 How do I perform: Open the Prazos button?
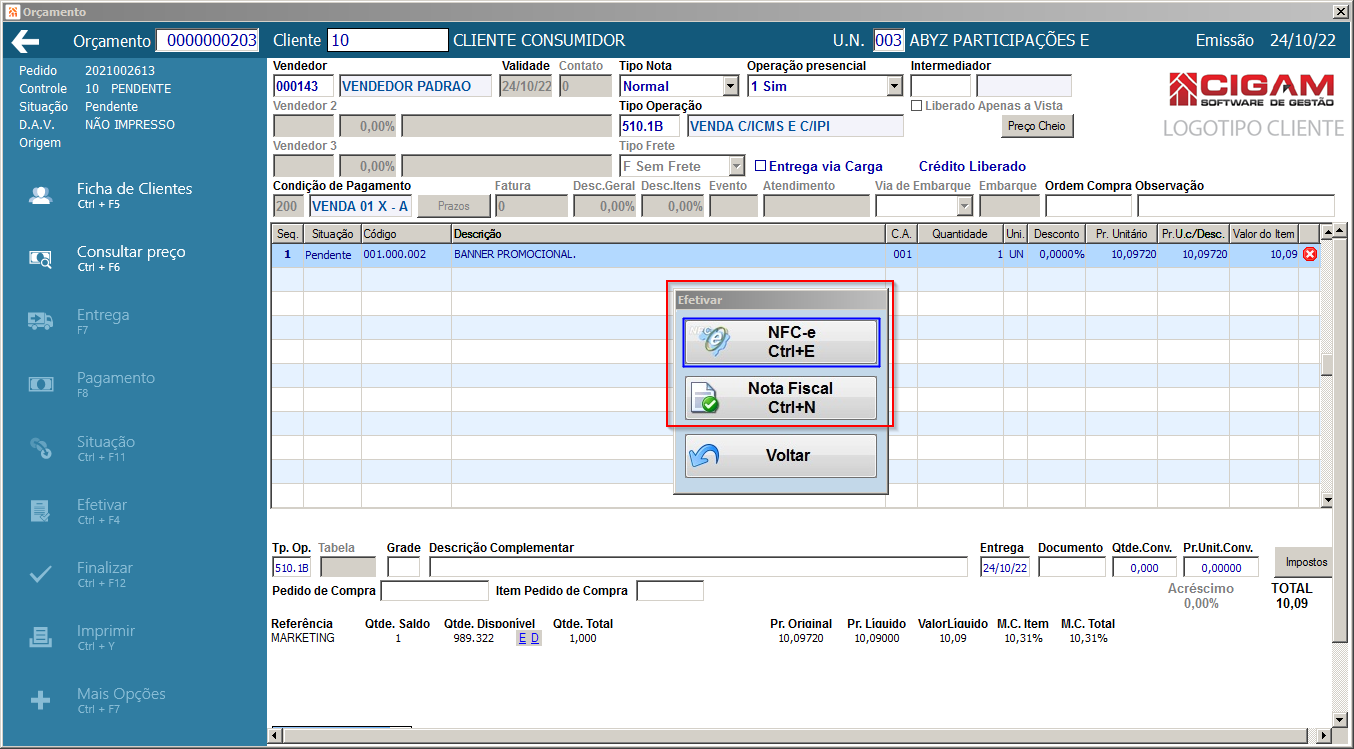tap(454, 205)
